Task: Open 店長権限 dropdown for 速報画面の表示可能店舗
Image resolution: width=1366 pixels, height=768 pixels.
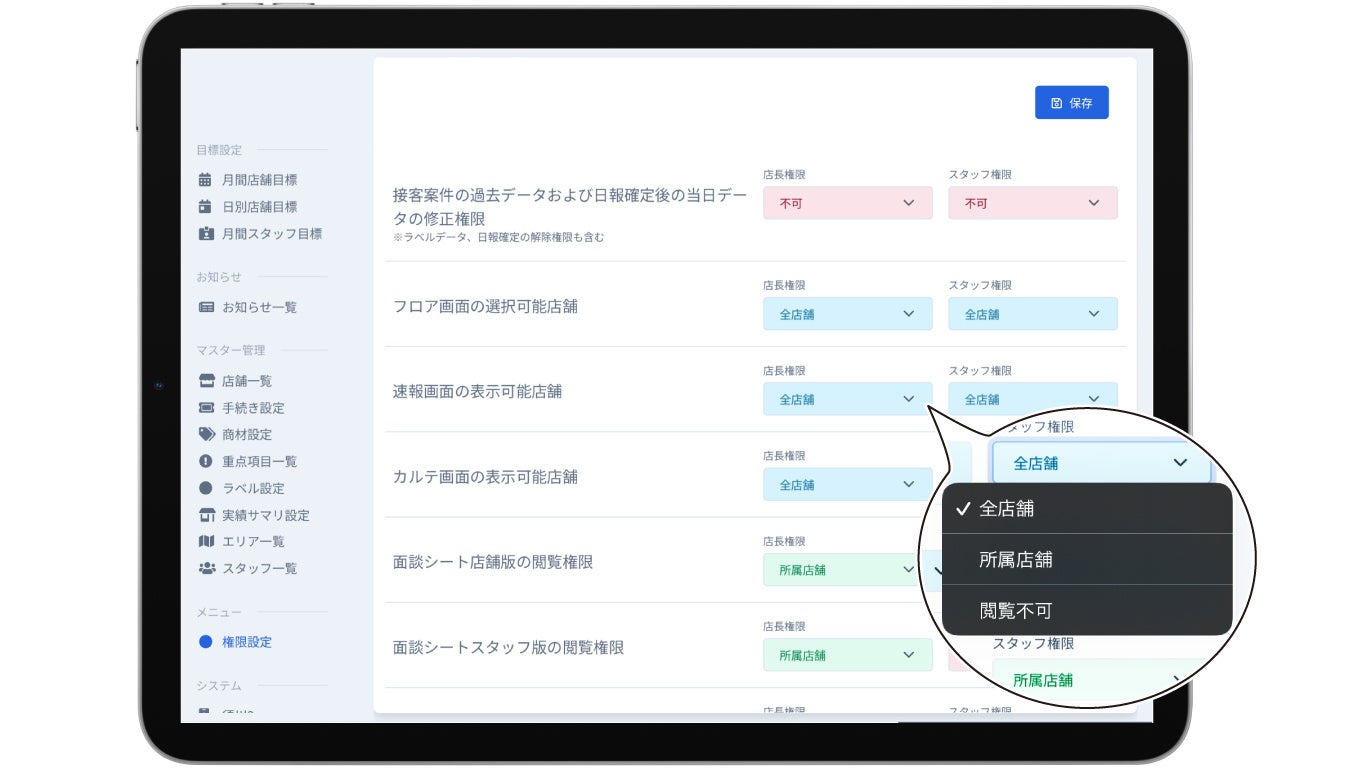Action: click(x=848, y=399)
